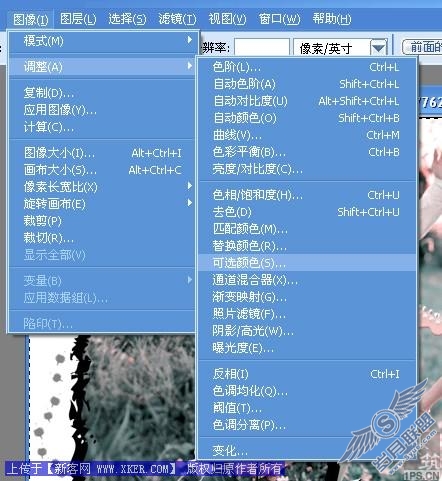Open 替换颜色(R)... dialog

307,246
